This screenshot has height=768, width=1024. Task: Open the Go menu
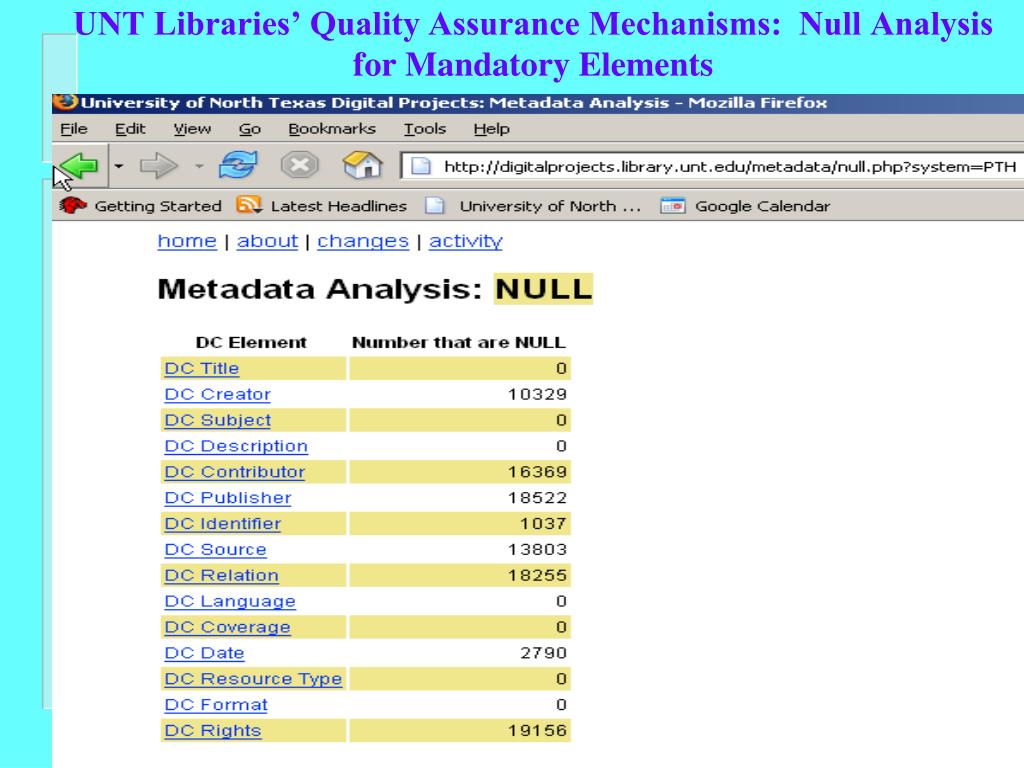click(x=249, y=129)
